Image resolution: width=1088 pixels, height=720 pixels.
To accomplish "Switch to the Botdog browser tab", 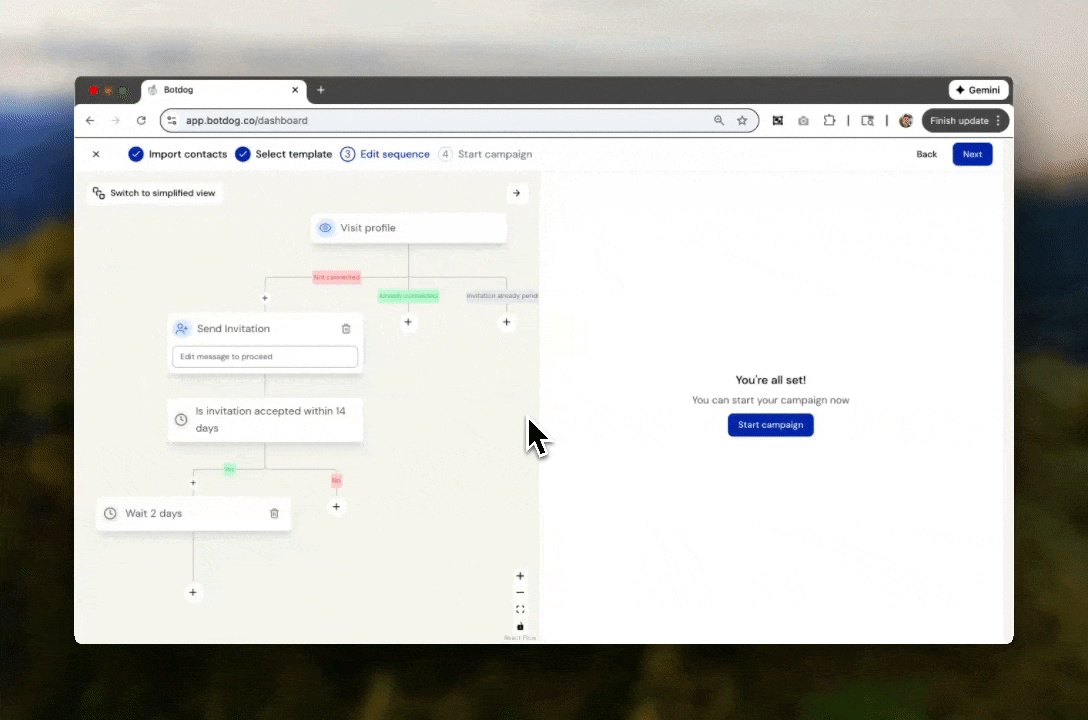I will (178, 89).
